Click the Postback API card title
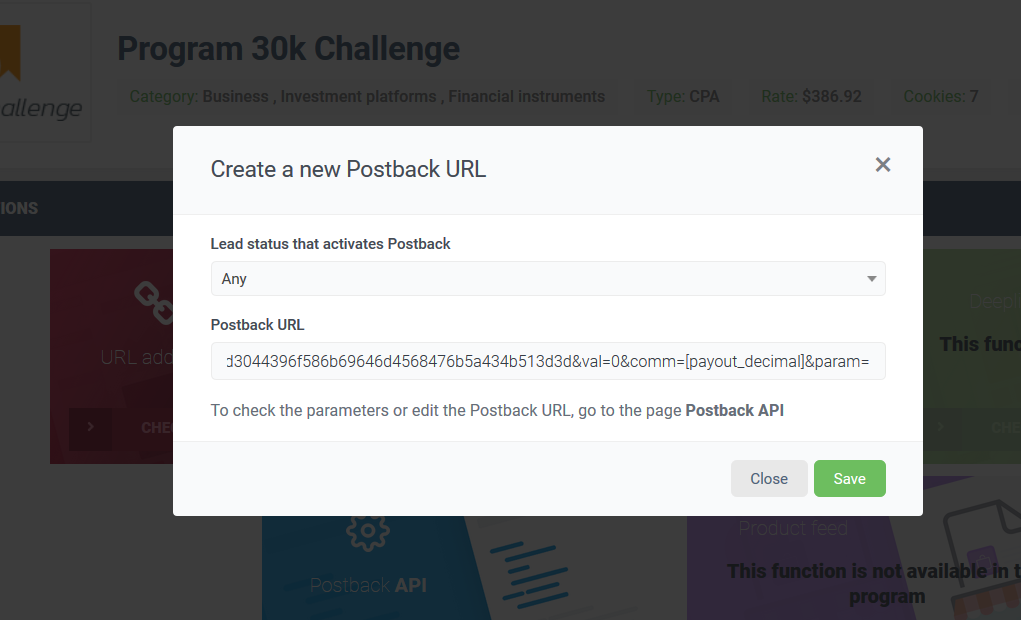Image resolution: width=1021 pixels, height=620 pixels. 368,585
